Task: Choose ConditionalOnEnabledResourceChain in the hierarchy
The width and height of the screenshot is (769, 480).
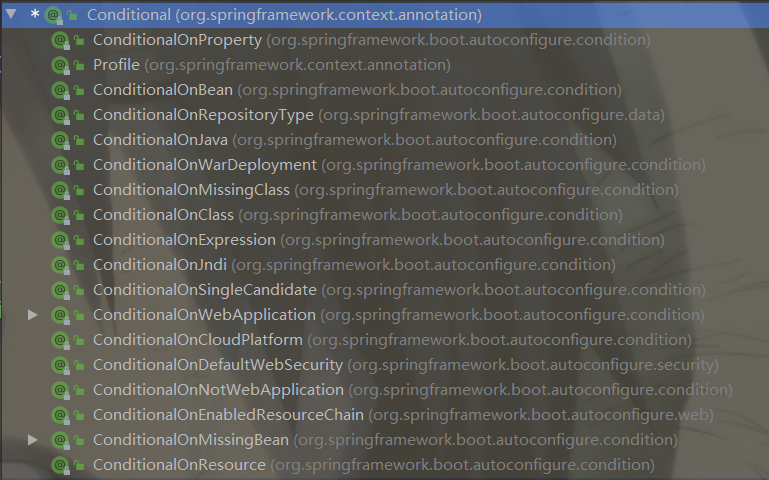Action: (228, 415)
